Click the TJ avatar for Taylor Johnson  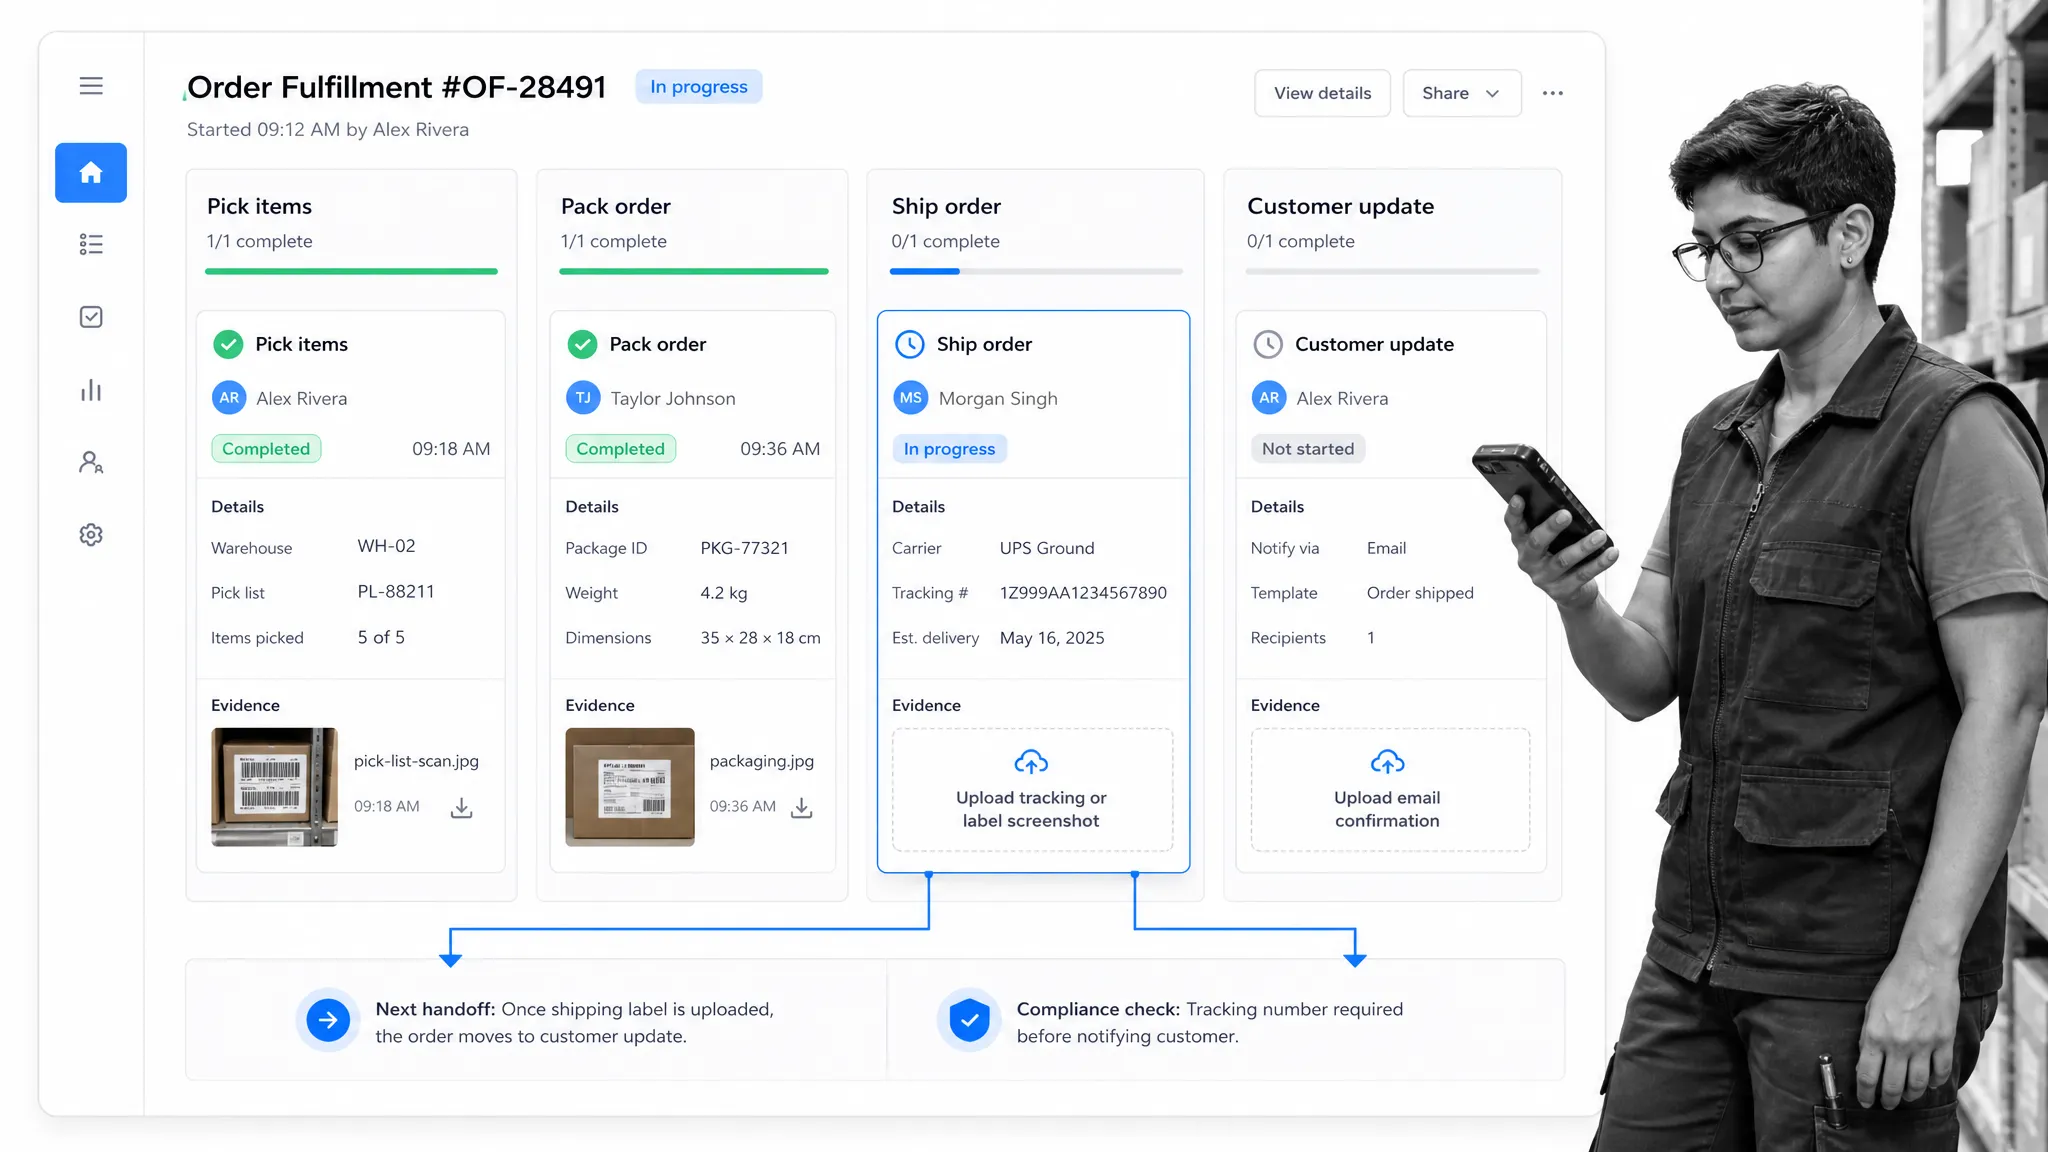pos(583,398)
